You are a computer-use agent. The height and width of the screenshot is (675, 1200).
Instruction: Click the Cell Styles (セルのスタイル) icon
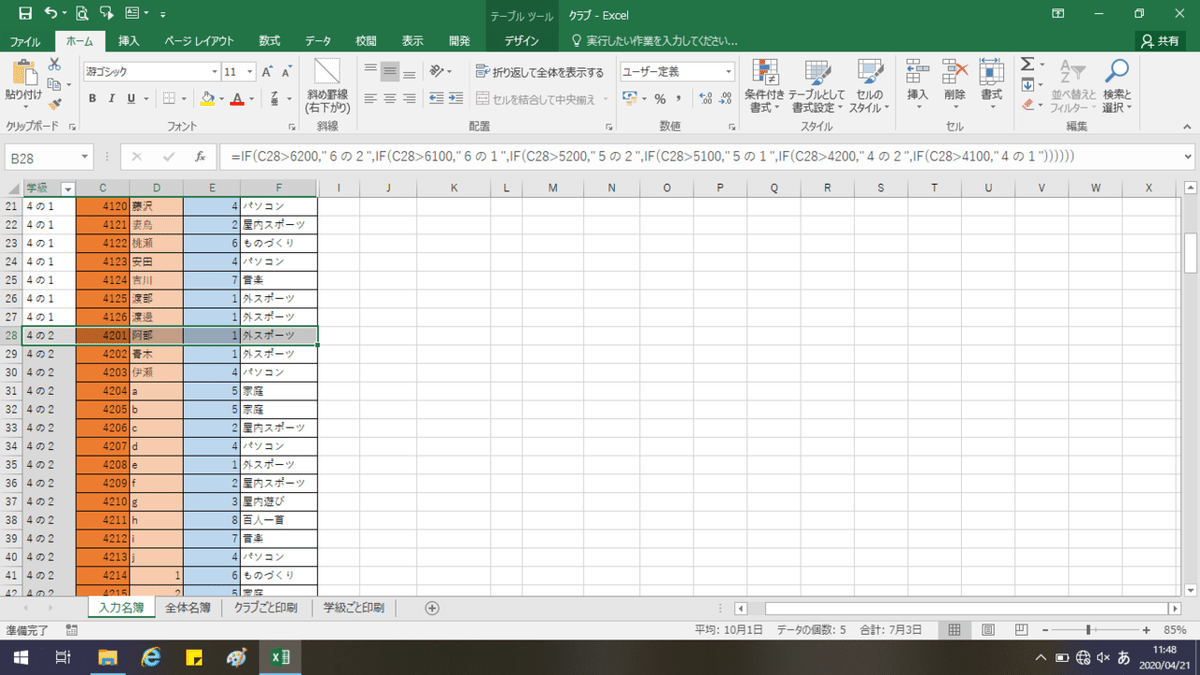click(x=869, y=72)
